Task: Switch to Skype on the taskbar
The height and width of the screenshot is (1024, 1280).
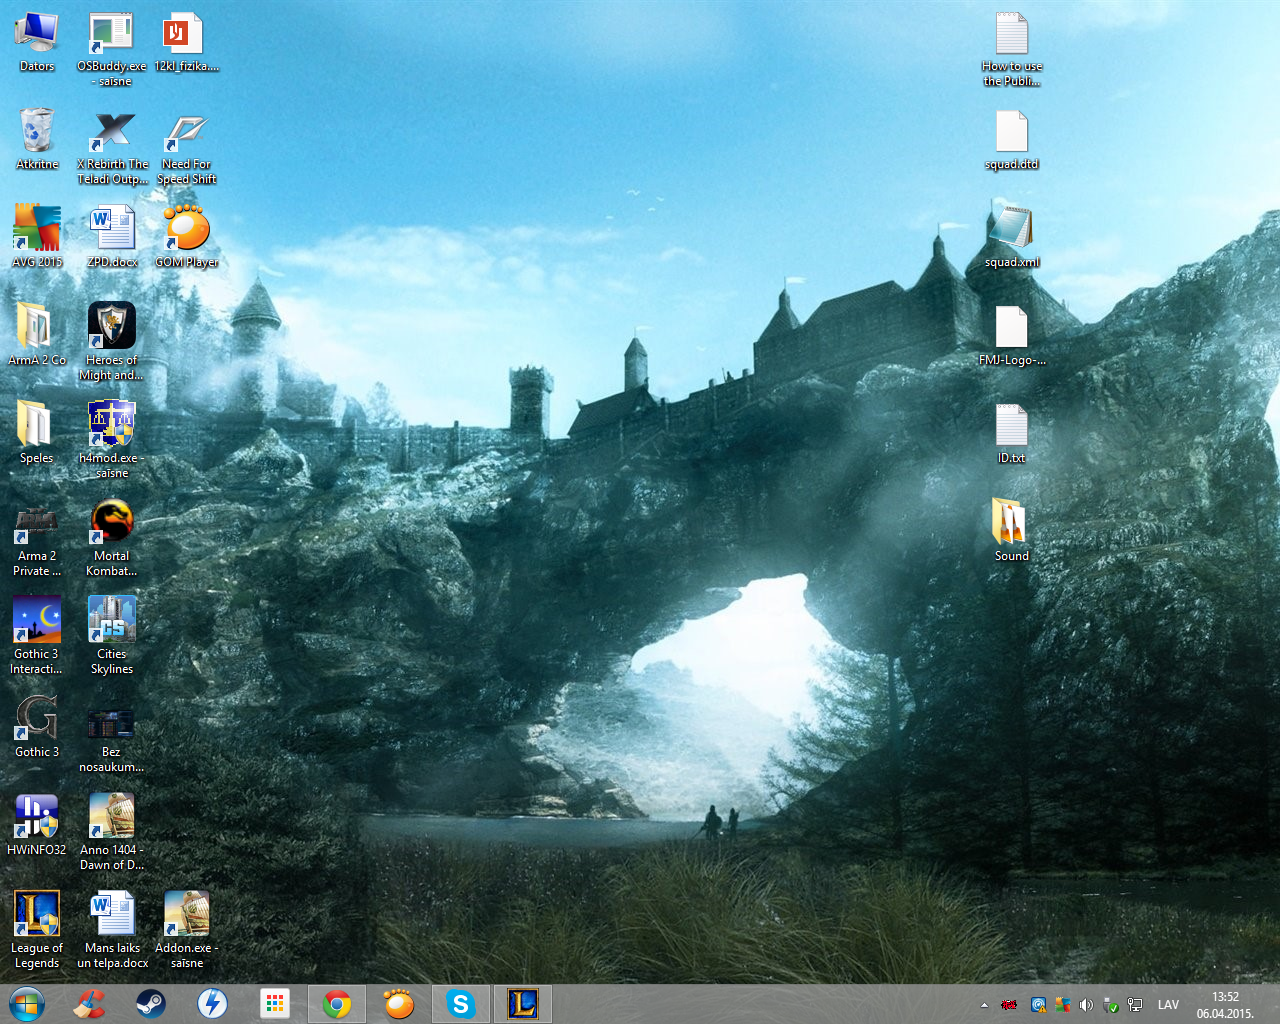Action: pyautogui.click(x=461, y=1003)
